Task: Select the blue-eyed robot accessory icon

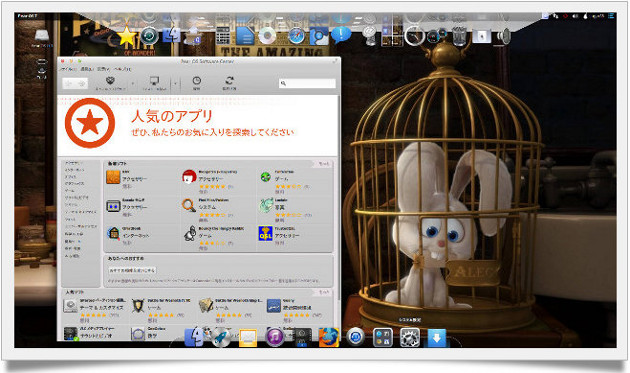Action: click(x=113, y=206)
